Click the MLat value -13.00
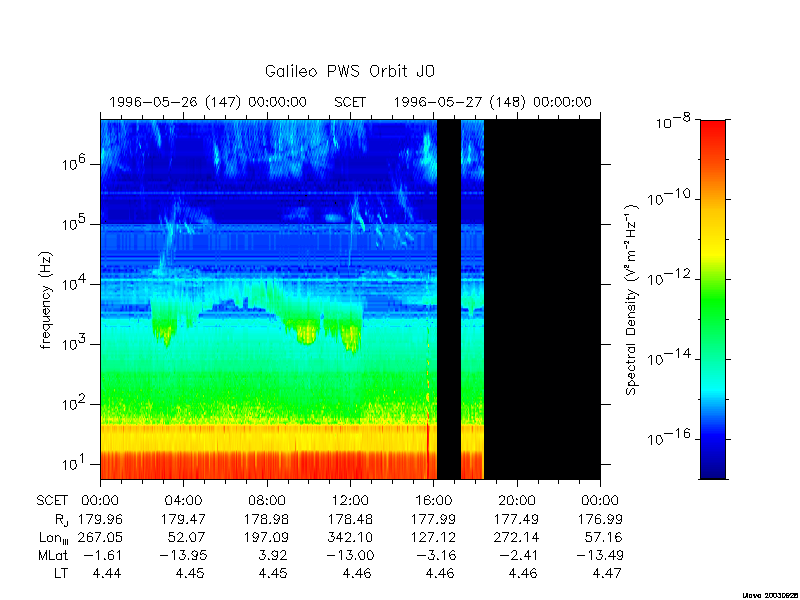Screen dimensions: 800x600 point(350,555)
